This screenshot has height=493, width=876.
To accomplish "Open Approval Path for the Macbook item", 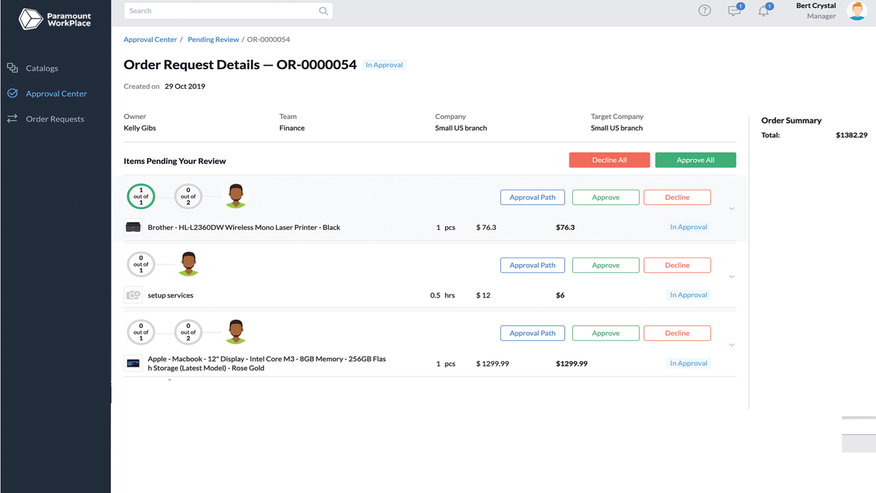I will pyautogui.click(x=532, y=333).
